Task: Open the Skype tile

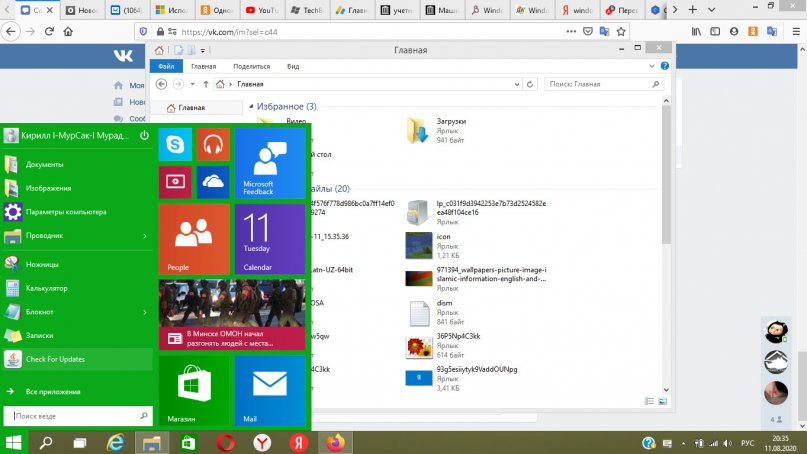Action: click(x=176, y=145)
